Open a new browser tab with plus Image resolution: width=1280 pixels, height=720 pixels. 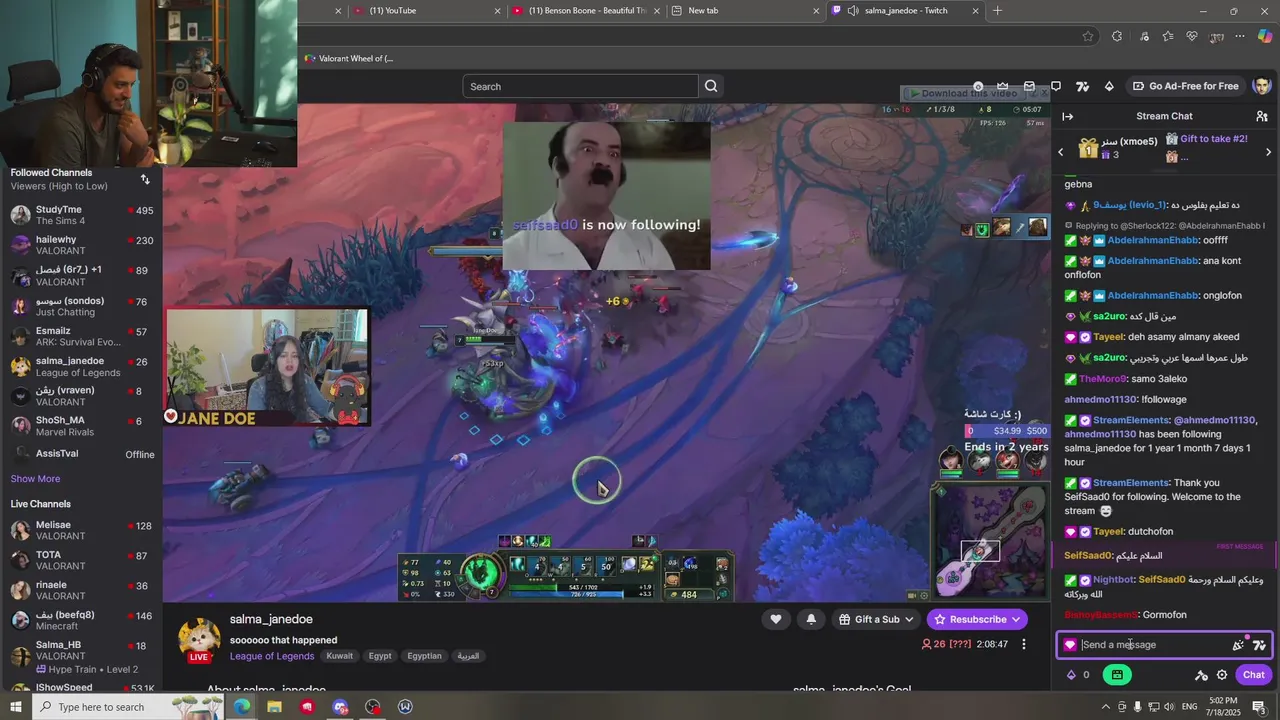coord(997,11)
